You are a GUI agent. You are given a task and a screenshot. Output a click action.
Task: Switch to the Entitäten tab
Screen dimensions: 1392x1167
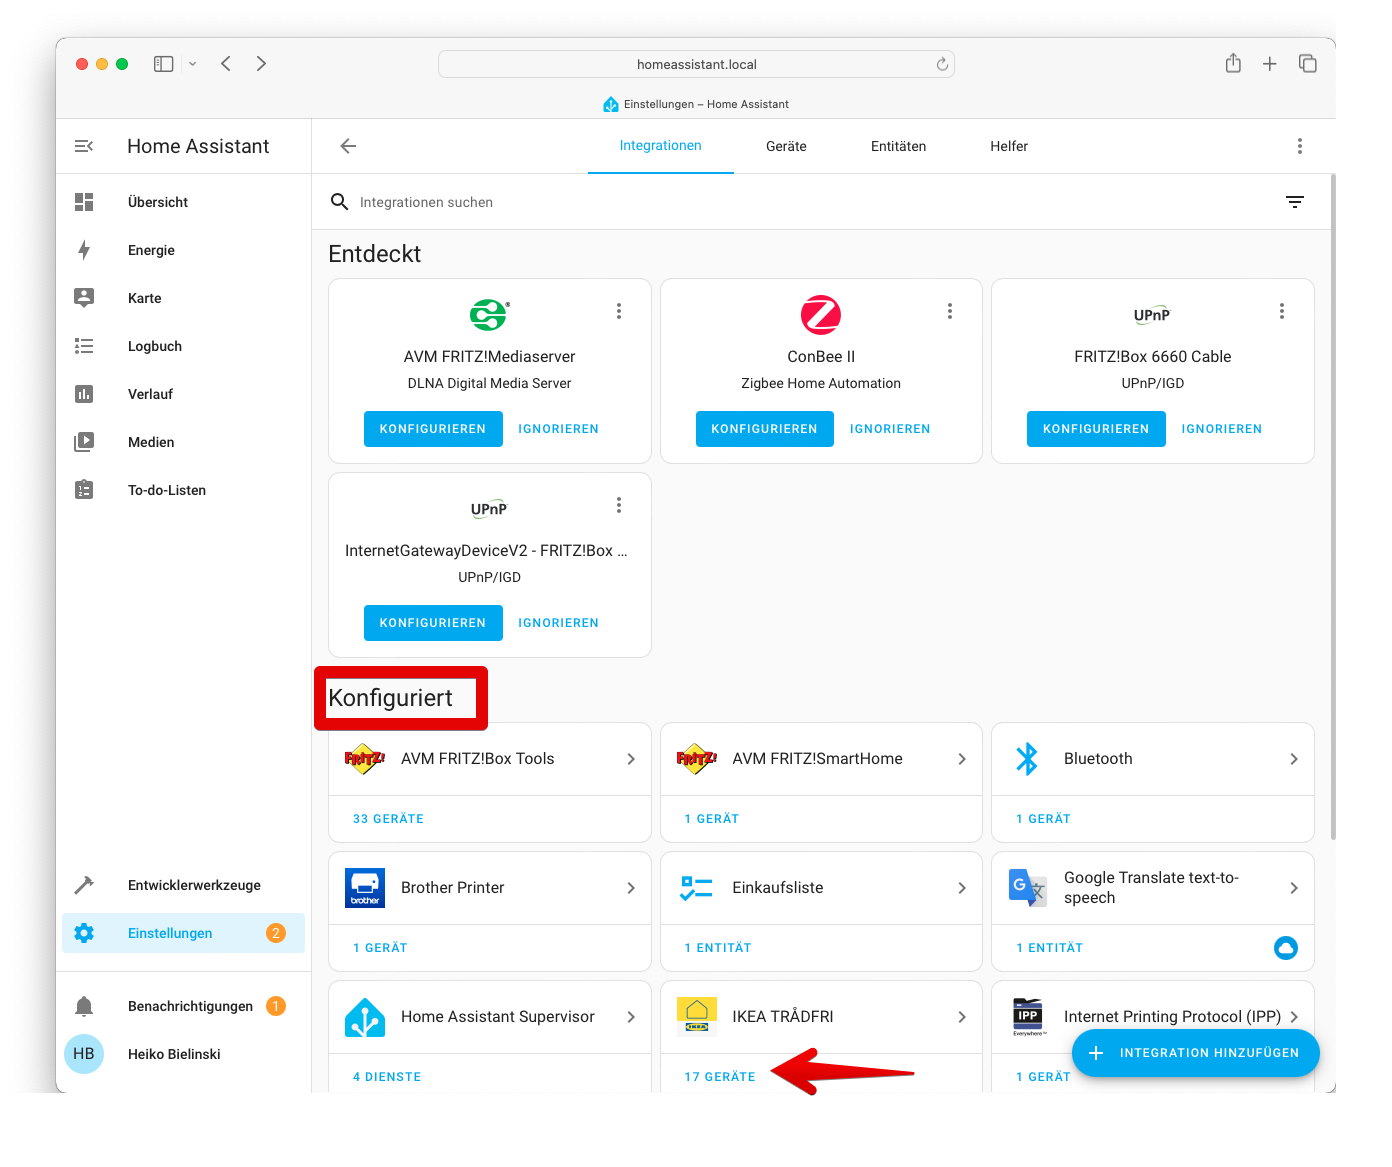point(898,146)
